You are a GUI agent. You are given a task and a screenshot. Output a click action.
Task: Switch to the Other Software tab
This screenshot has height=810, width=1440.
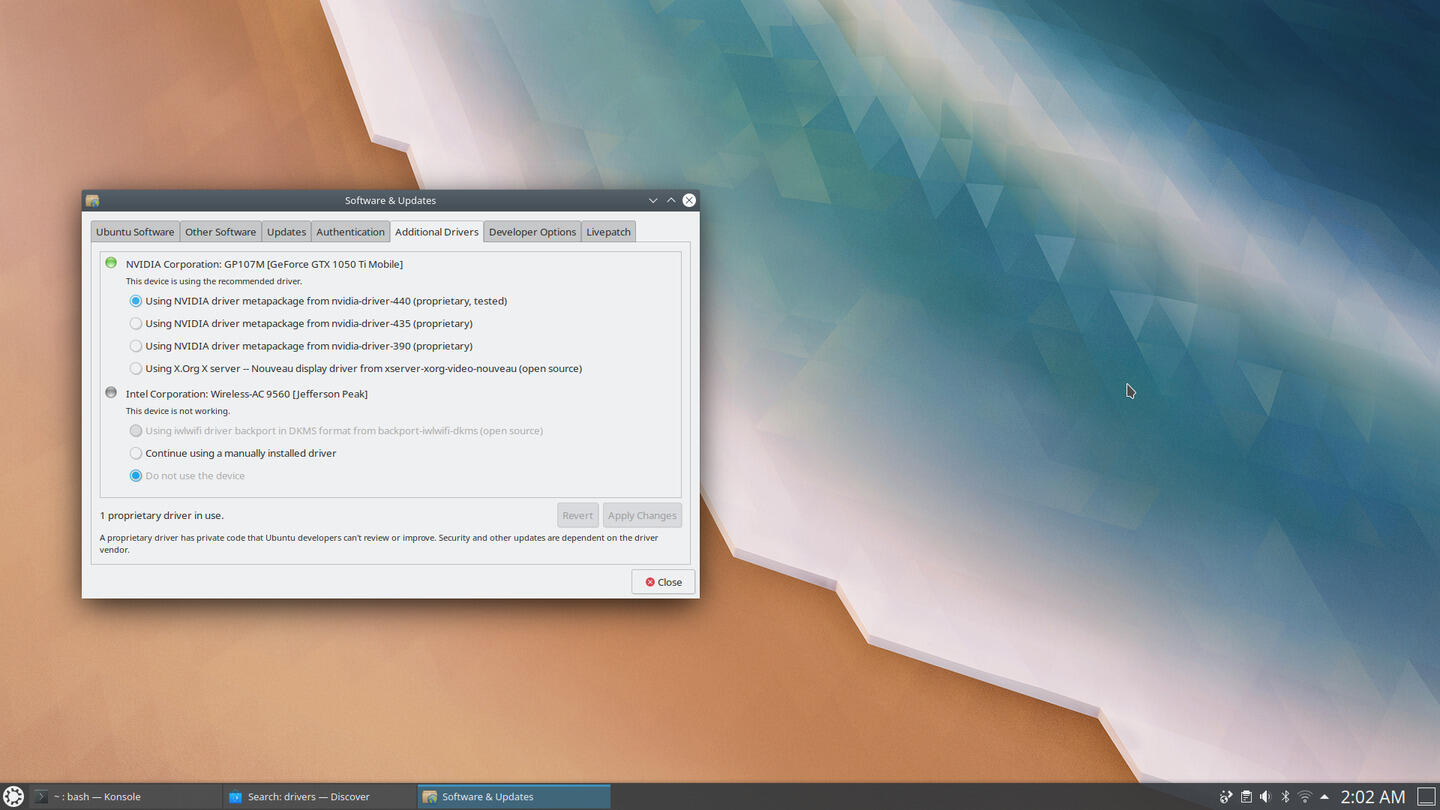220,232
